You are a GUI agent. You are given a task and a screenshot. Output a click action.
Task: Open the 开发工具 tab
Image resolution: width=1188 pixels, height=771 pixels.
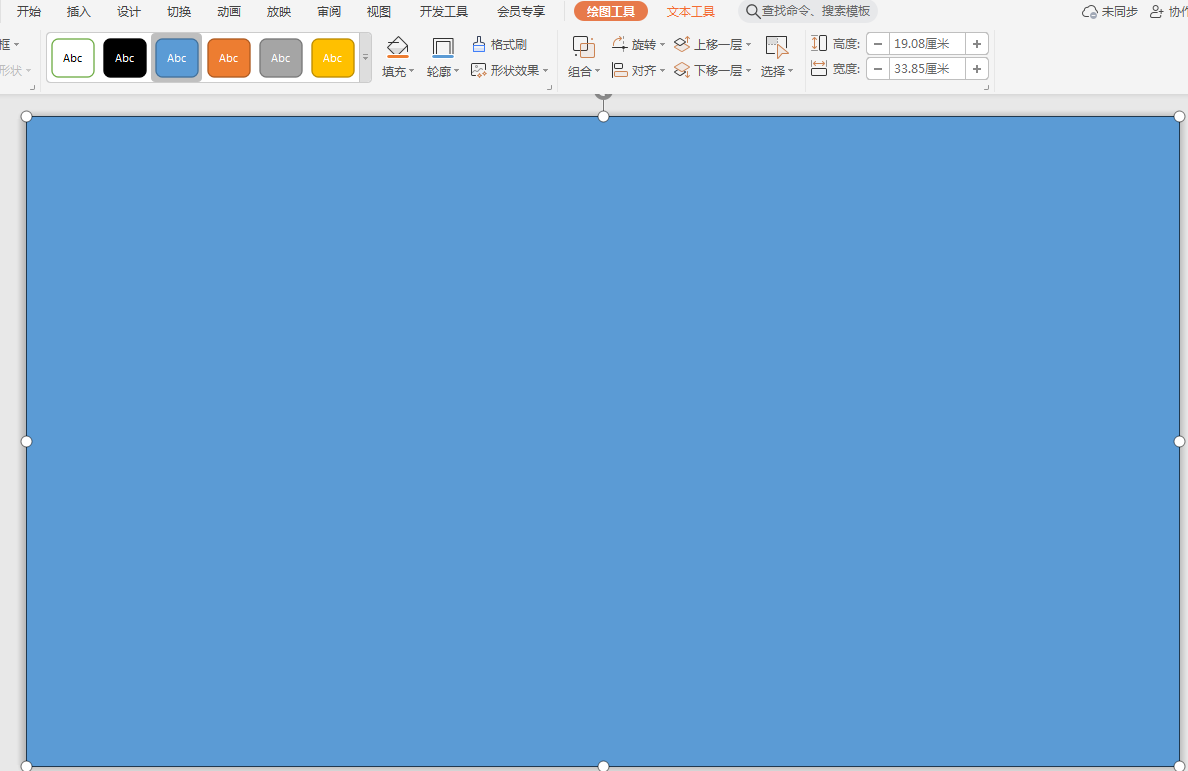point(444,11)
